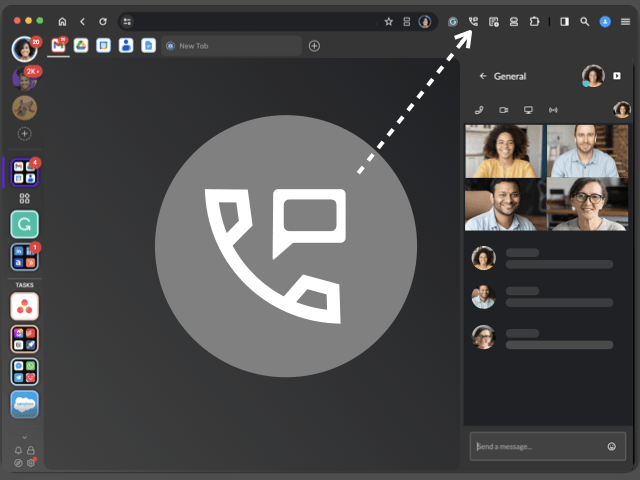This screenshot has height=480, width=640.
Task: Switch to the Google Contacts tab
Action: click(x=126, y=45)
